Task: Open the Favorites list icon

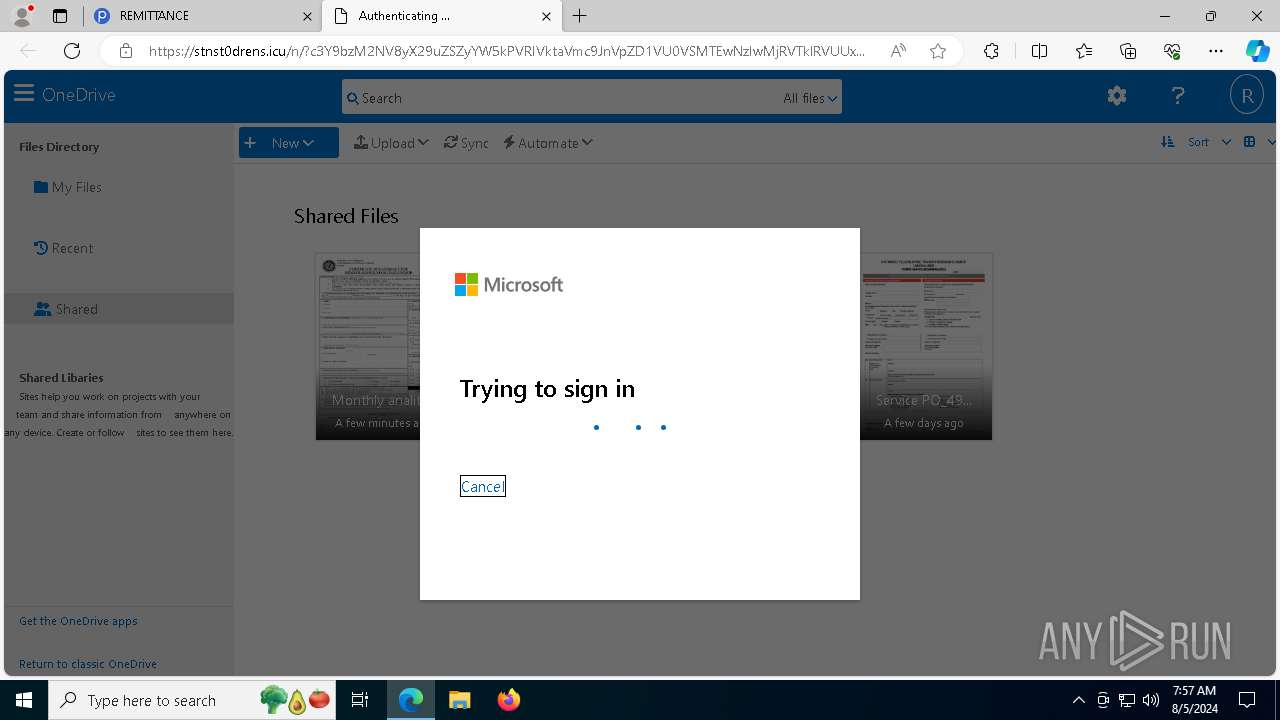Action: pyautogui.click(x=1084, y=51)
